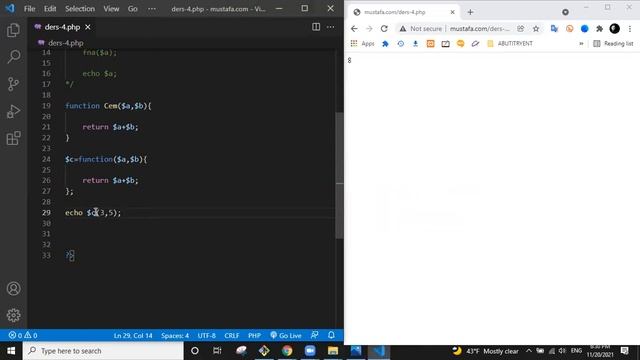Bookmark this page with the star
640x360 pixels.
536,29
